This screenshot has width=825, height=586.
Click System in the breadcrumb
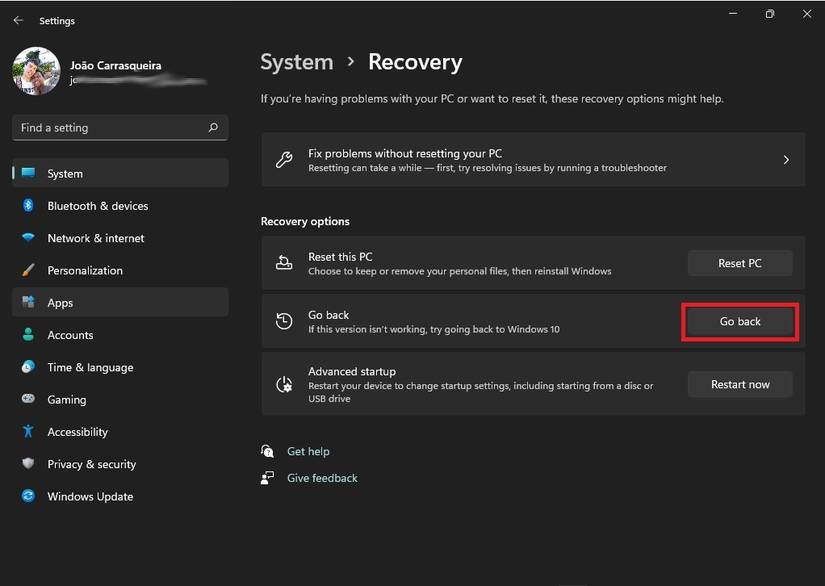(297, 62)
